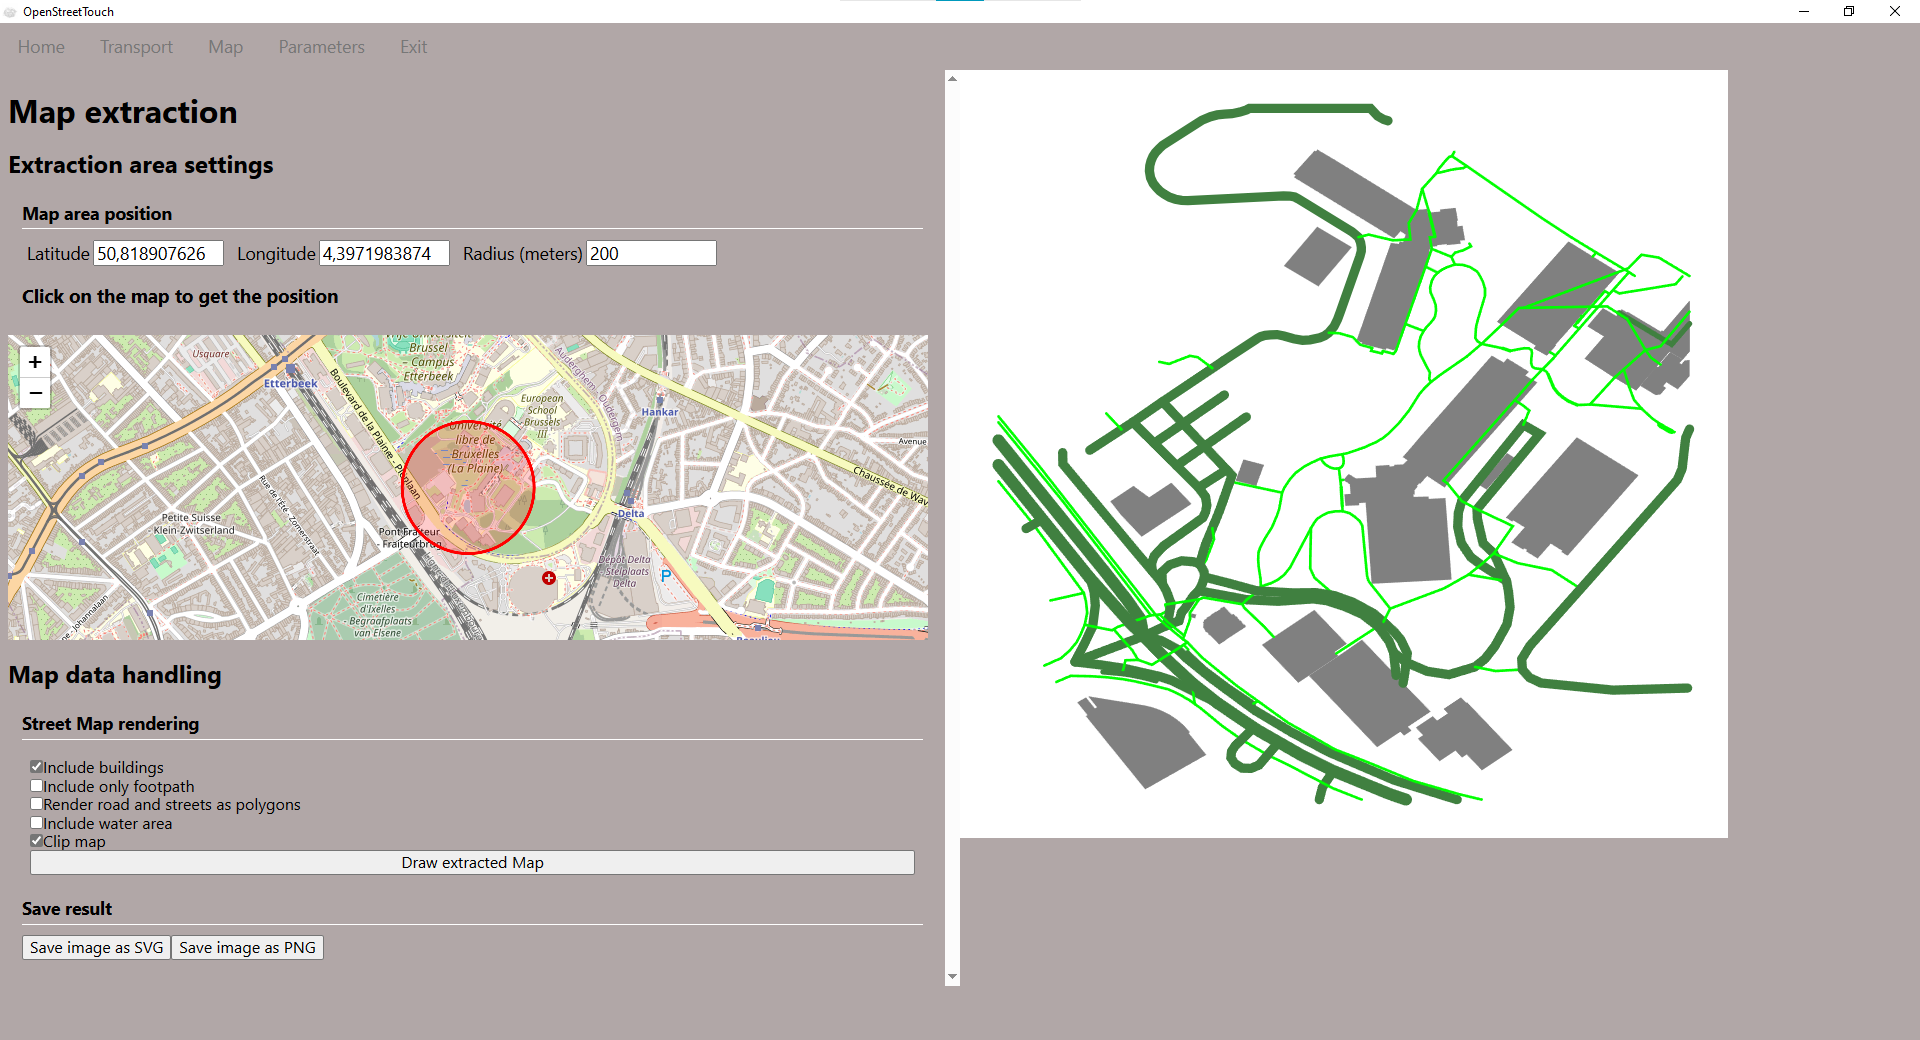Click the blue parking P symbol on map
Screen dimensions: 1920x1040
666,576
